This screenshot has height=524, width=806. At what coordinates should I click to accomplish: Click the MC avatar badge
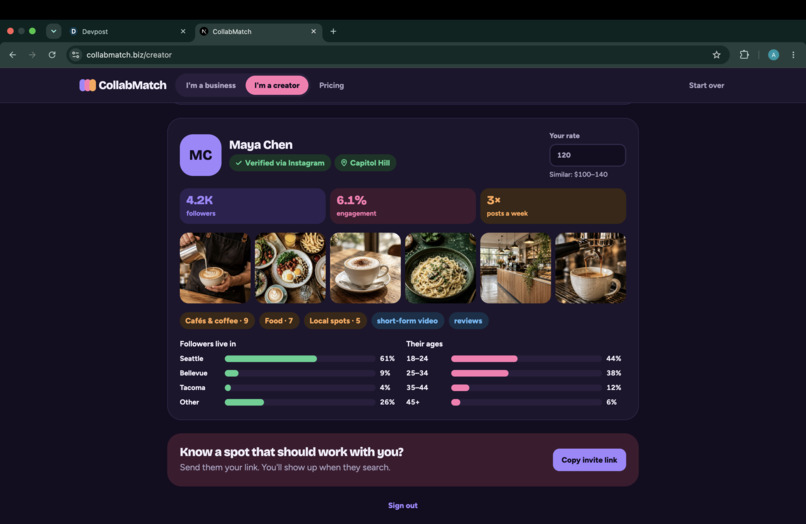point(200,155)
